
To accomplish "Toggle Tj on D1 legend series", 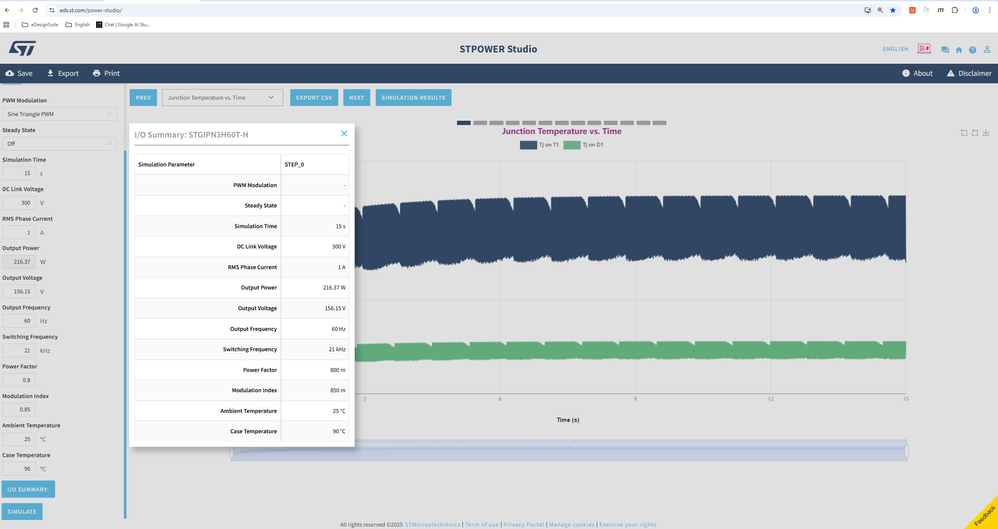I will (x=583, y=145).
